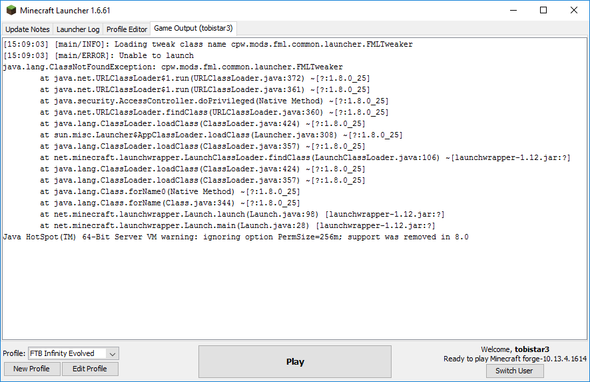Click the Launch.launch(Launch.java:98) stack trace line

(x=242, y=215)
